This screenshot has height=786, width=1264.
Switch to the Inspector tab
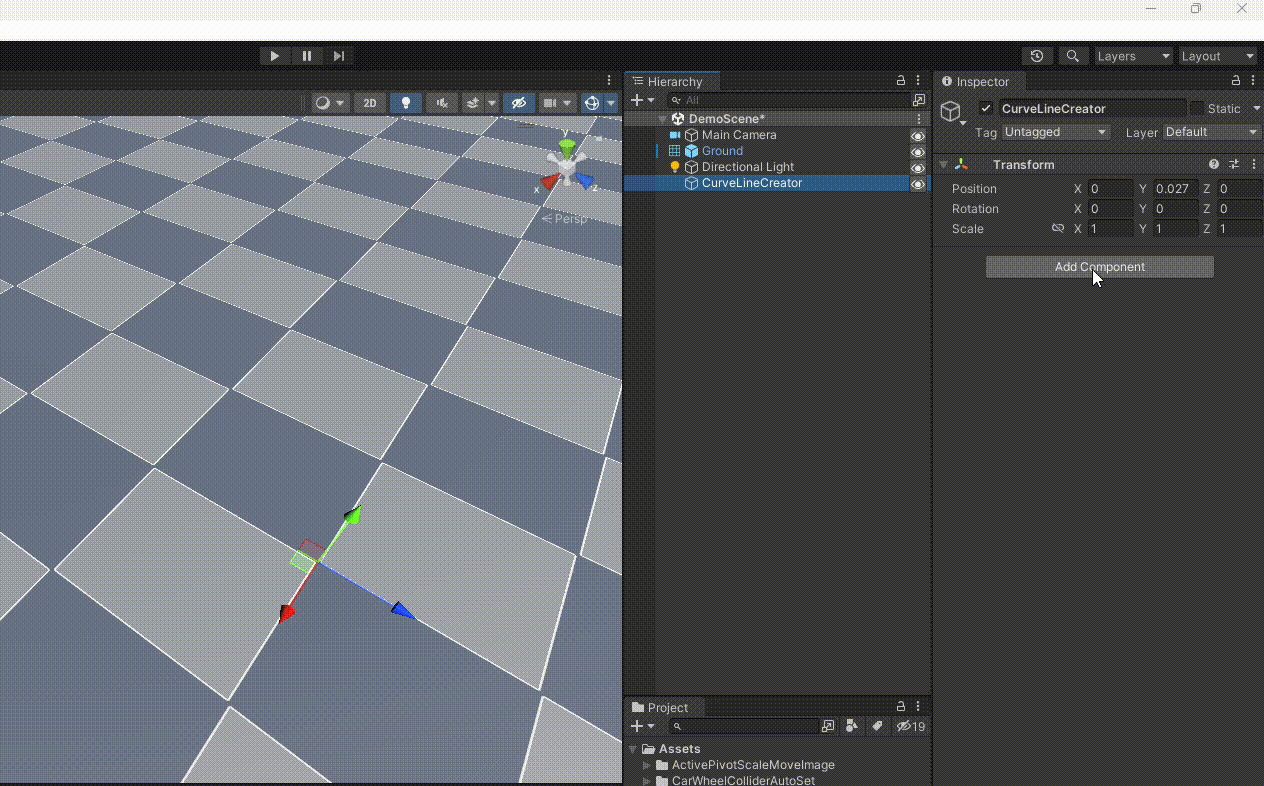coord(976,82)
